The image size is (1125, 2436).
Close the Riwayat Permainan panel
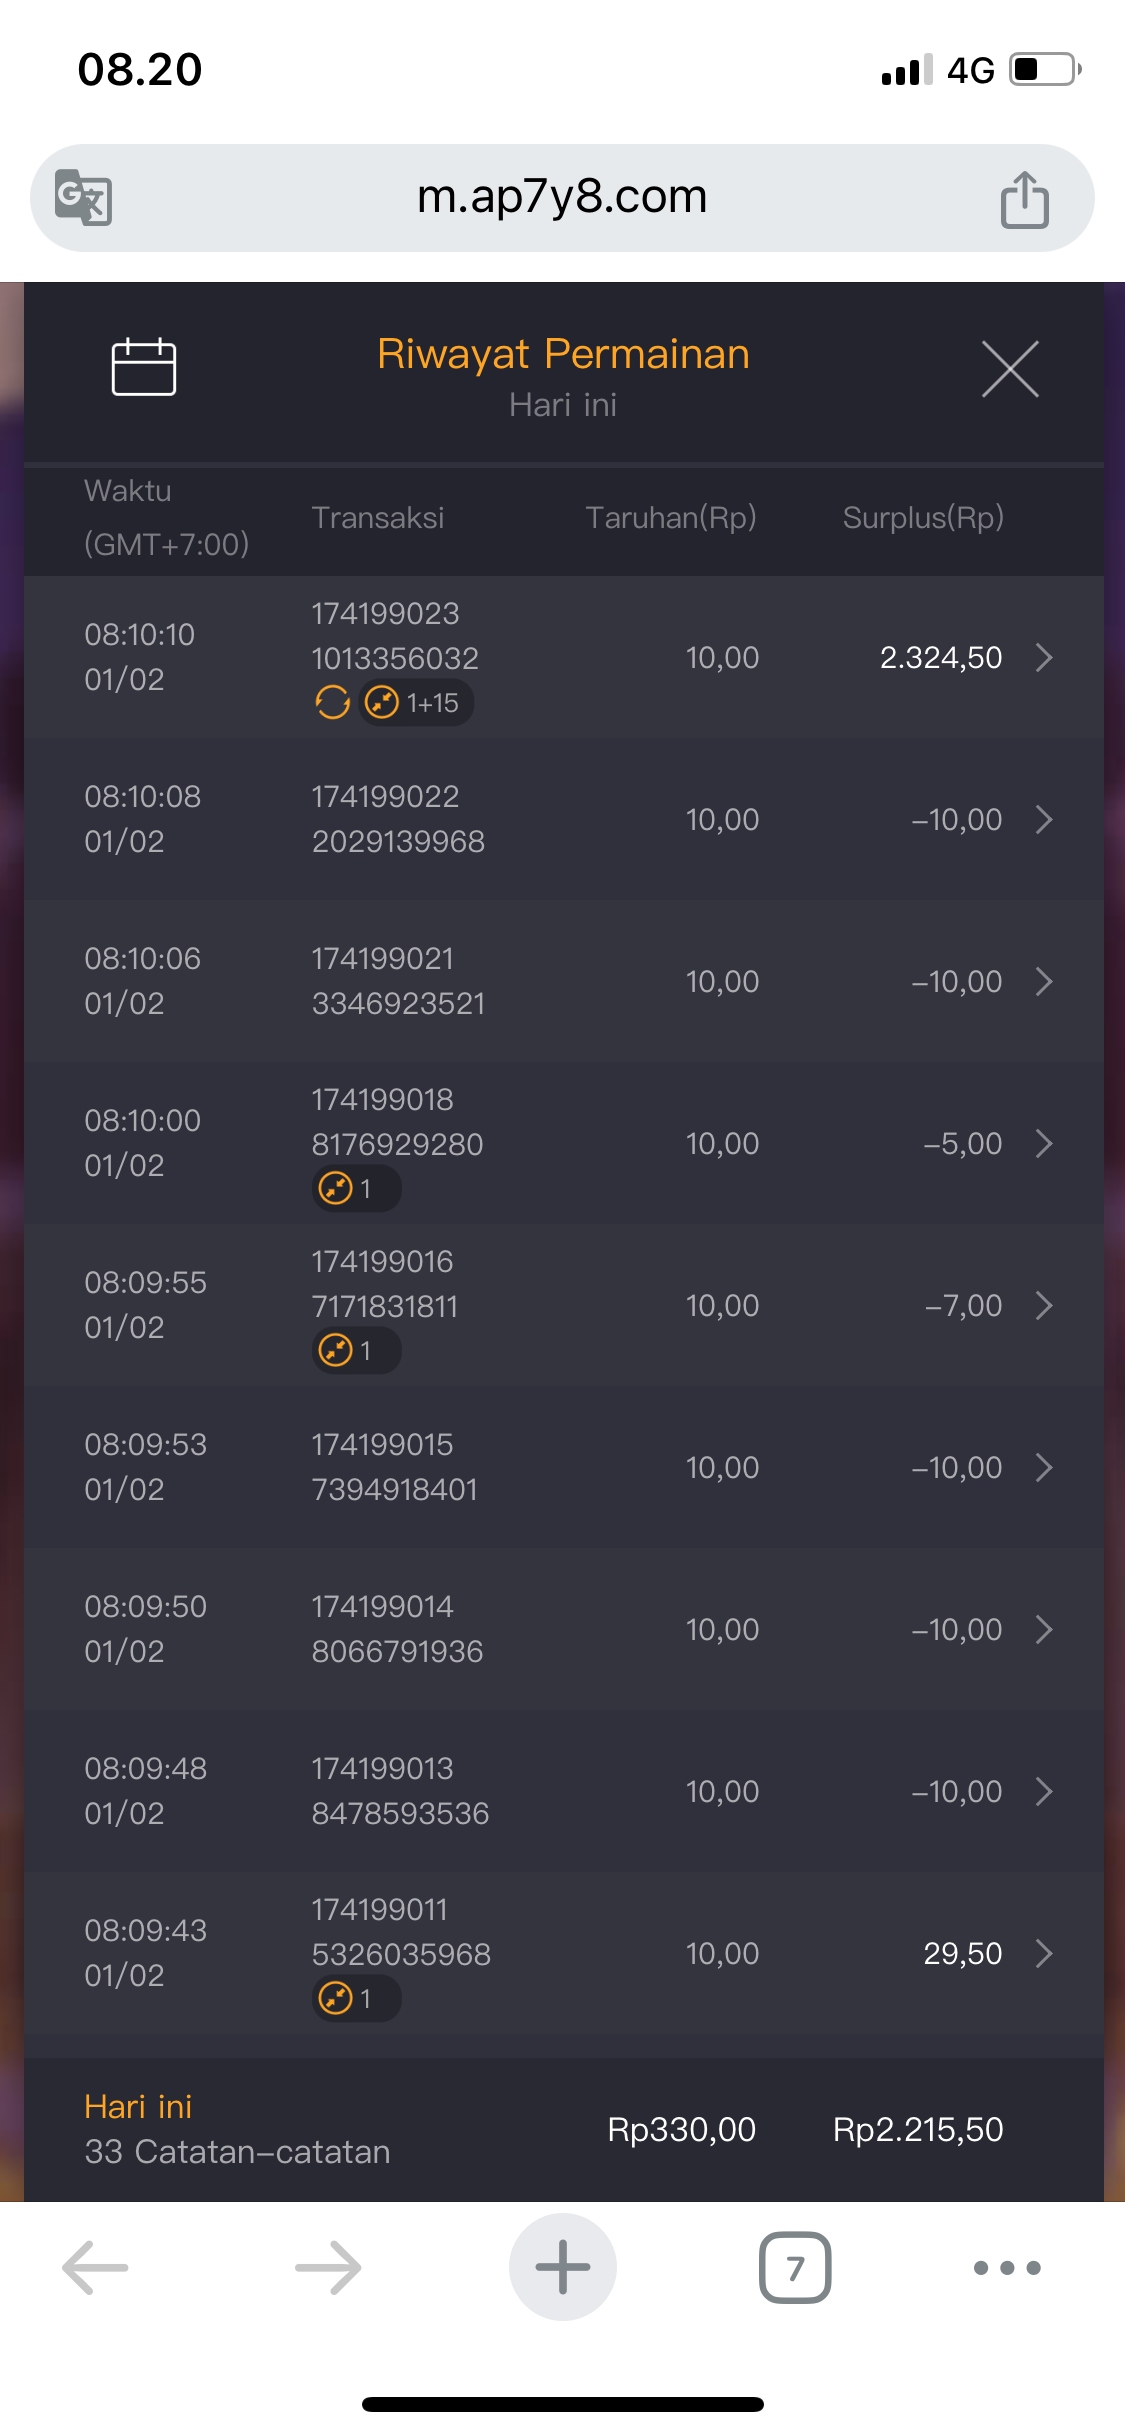tap(1009, 369)
